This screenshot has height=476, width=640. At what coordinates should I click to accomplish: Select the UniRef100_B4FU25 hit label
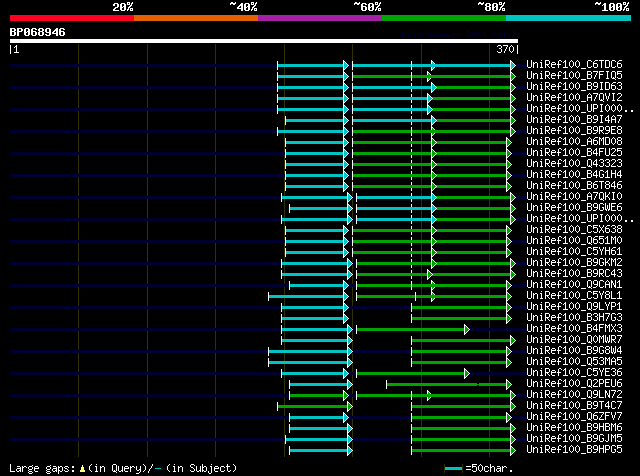tap(574, 153)
